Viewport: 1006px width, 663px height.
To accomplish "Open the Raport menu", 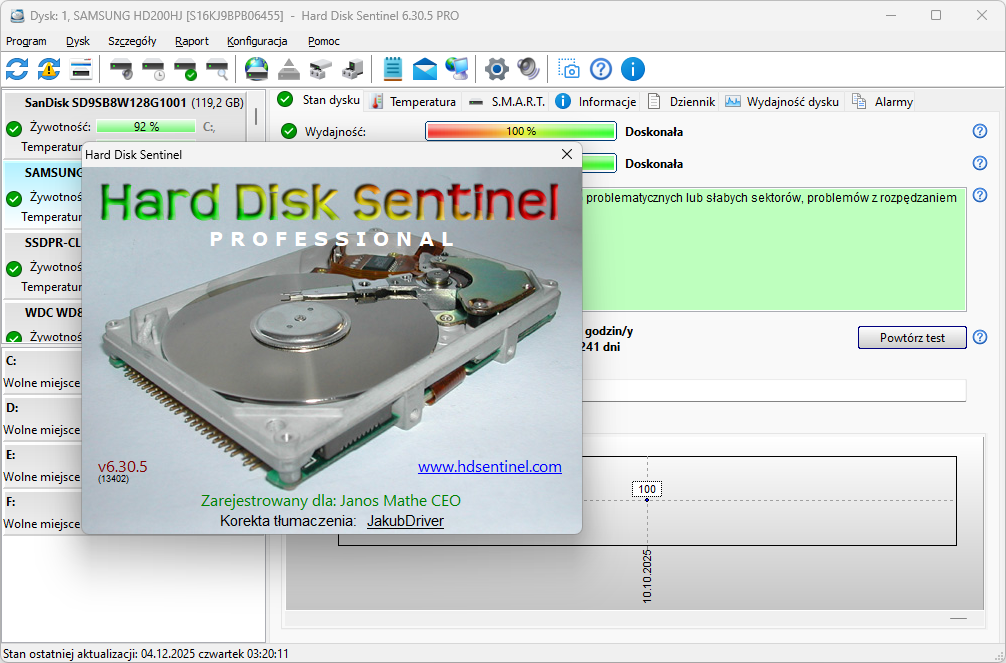I will click(192, 41).
